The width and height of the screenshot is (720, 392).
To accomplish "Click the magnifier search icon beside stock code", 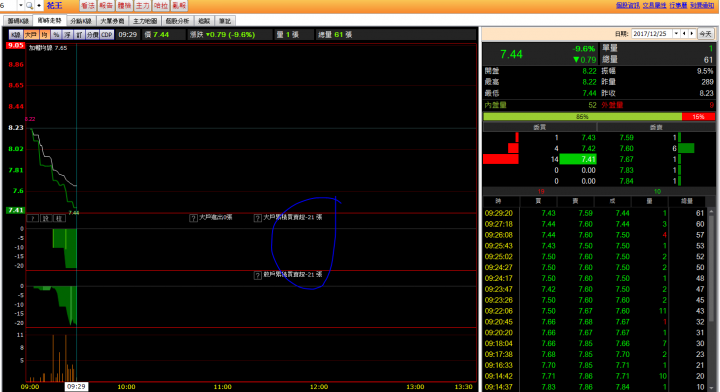I will pyautogui.click(x=29, y=6).
